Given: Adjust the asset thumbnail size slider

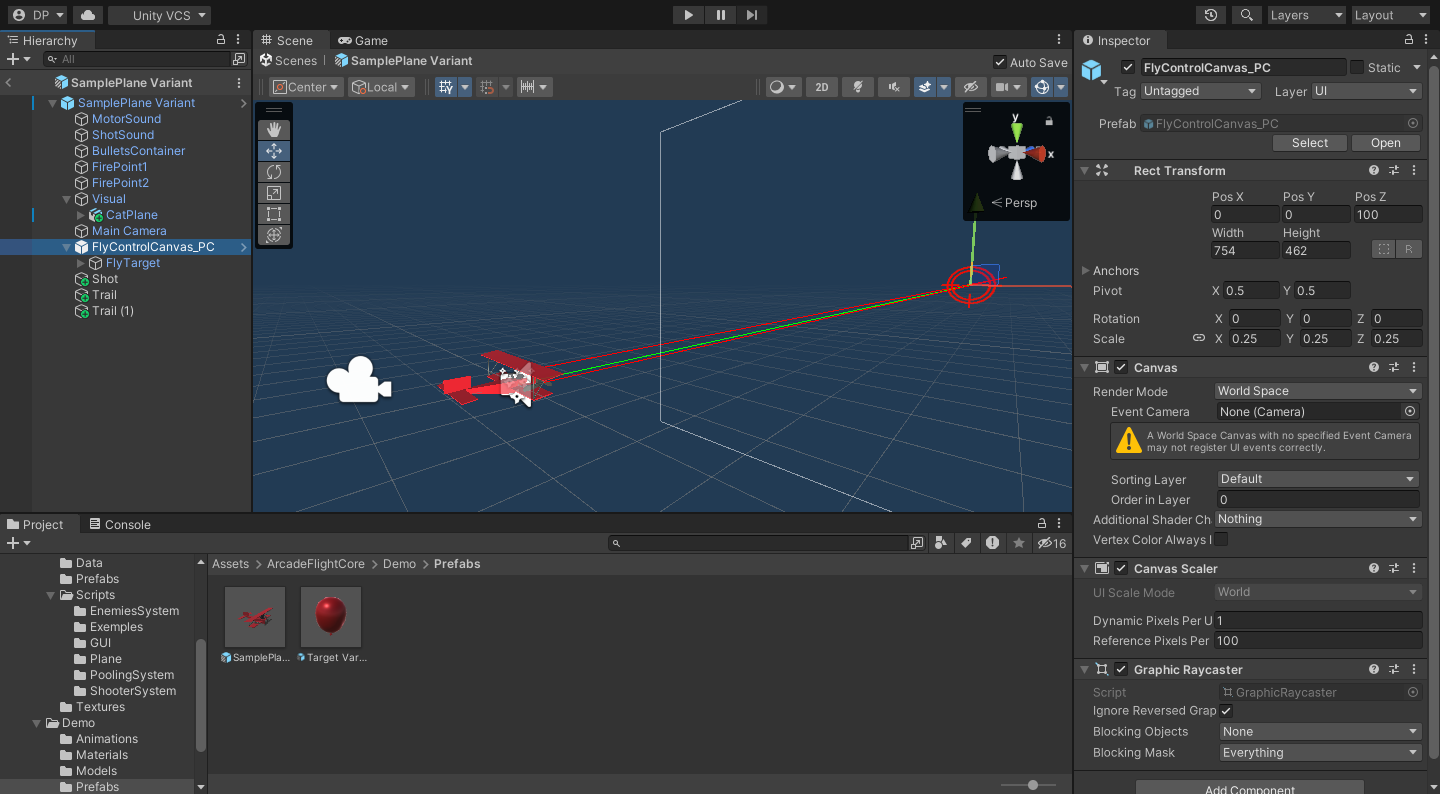Looking at the screenshot, I should 1033,785.
